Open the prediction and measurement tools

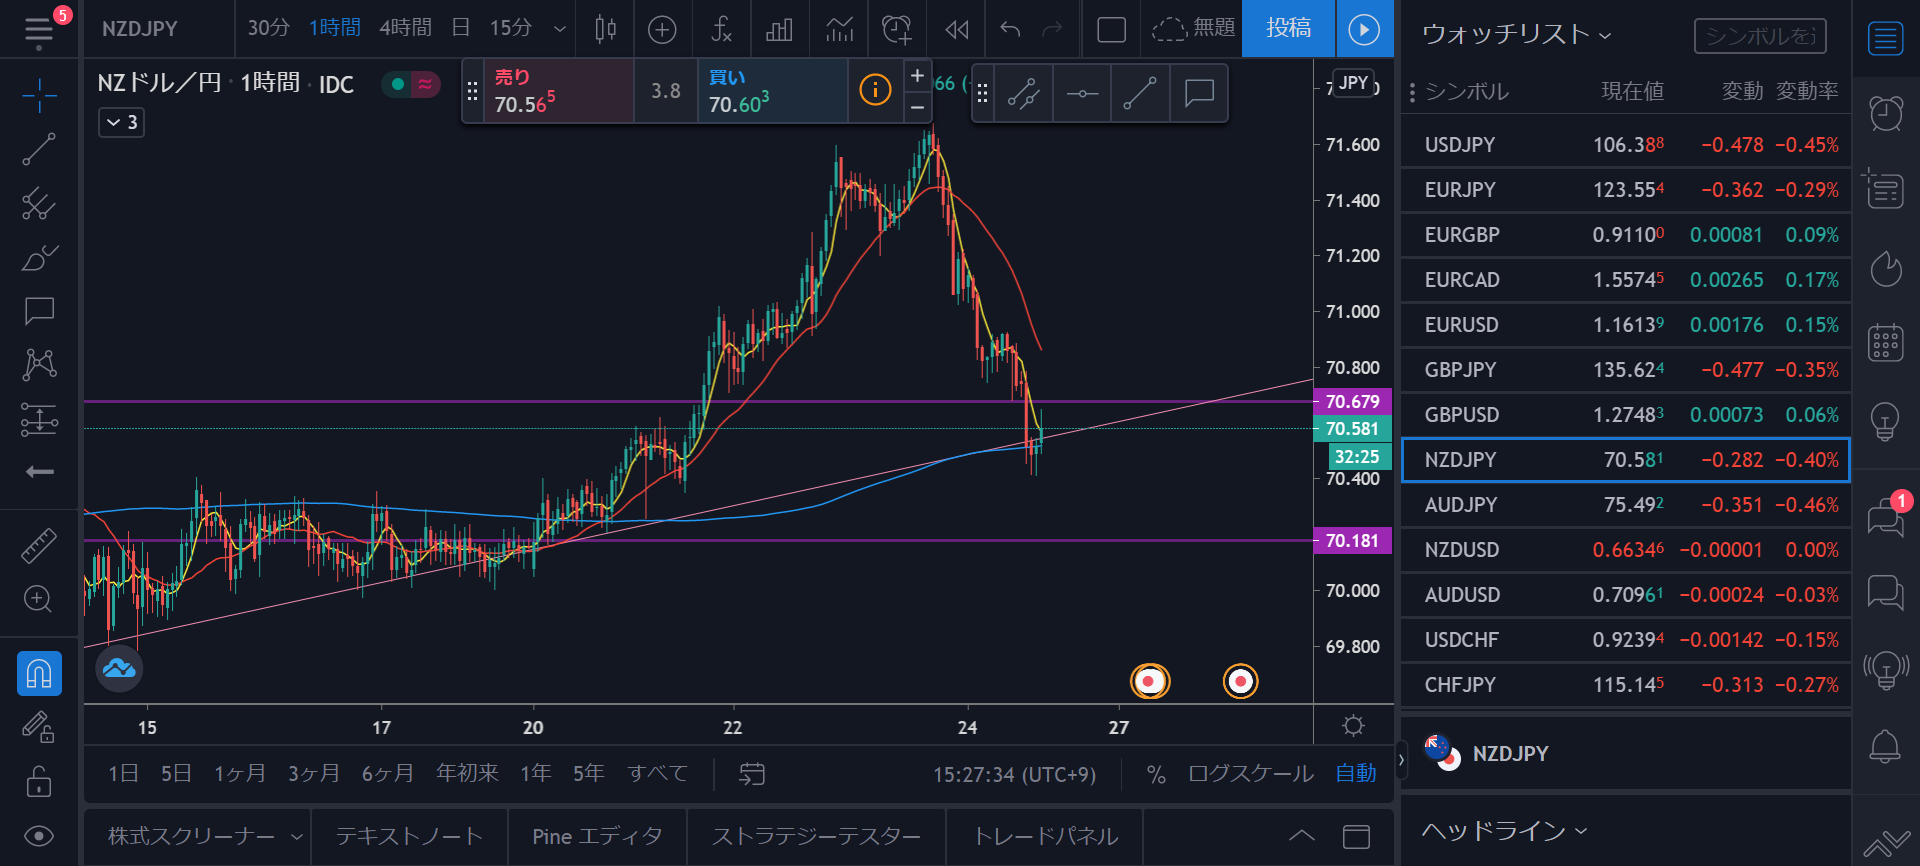(x=39, y=420)
